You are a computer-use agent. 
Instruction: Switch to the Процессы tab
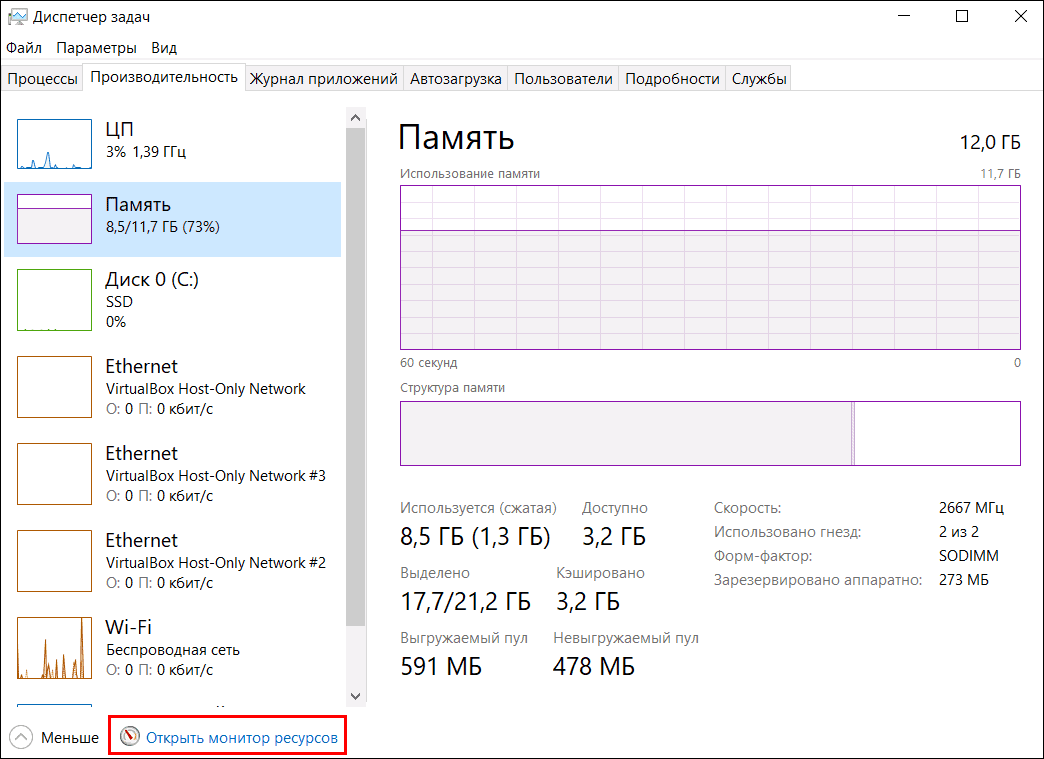(x=42, y=79)
